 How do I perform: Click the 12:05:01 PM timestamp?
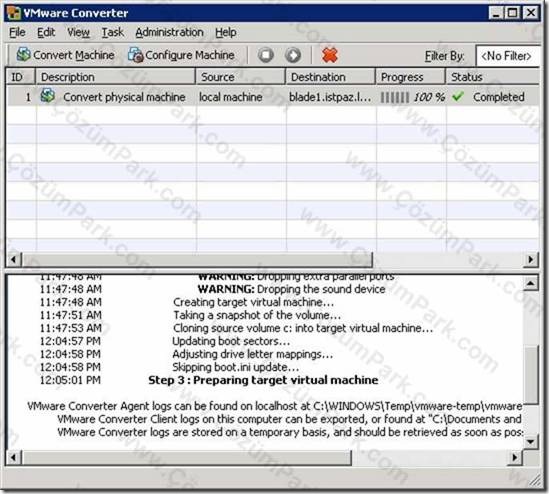click(x=70, y=380)
